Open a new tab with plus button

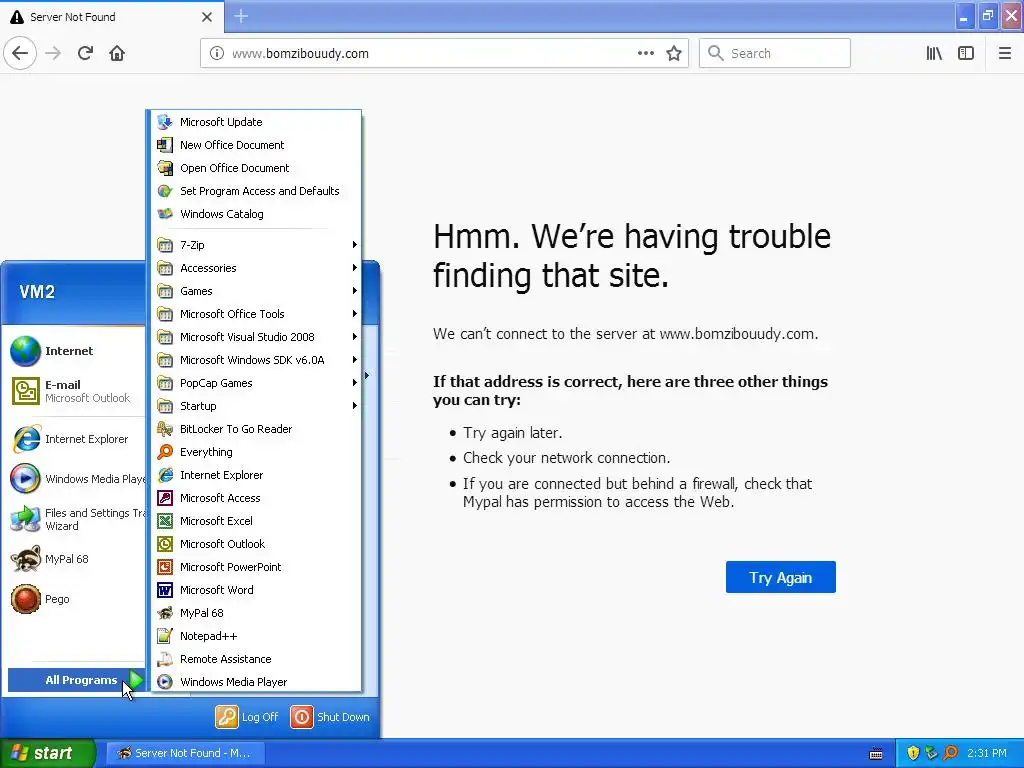241,16
